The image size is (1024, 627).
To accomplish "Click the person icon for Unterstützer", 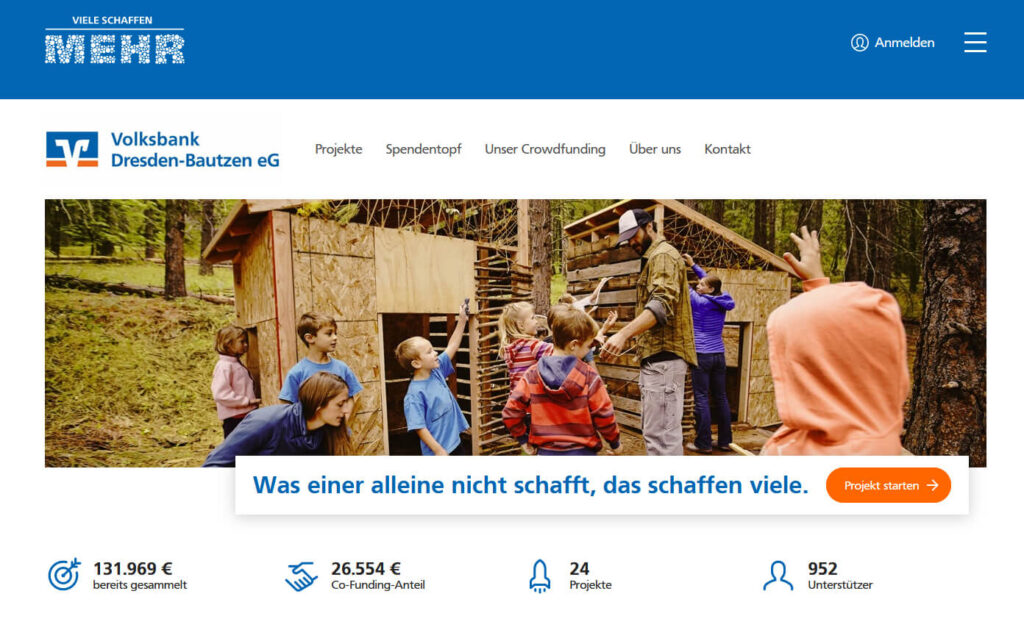I will tap(778, 575).
